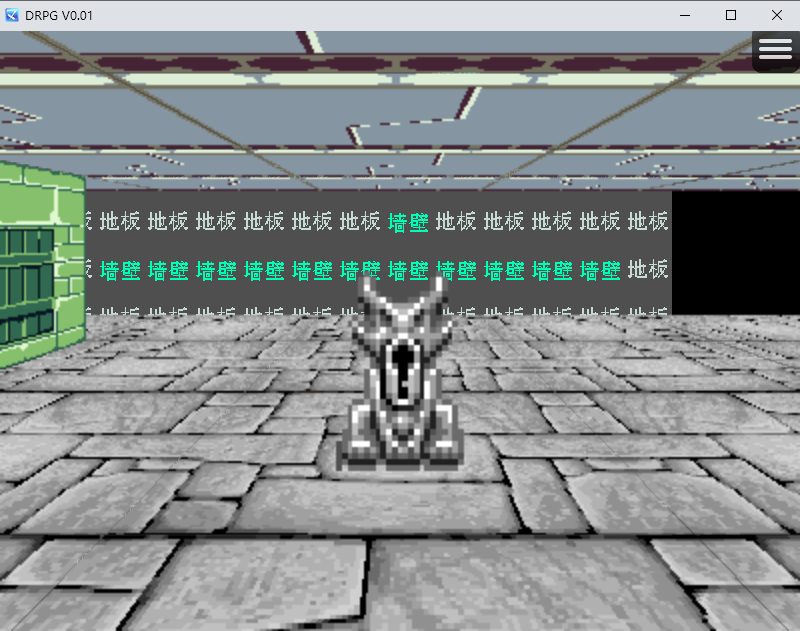
Task: Close the DRPG window
Action: pos(777,15)
